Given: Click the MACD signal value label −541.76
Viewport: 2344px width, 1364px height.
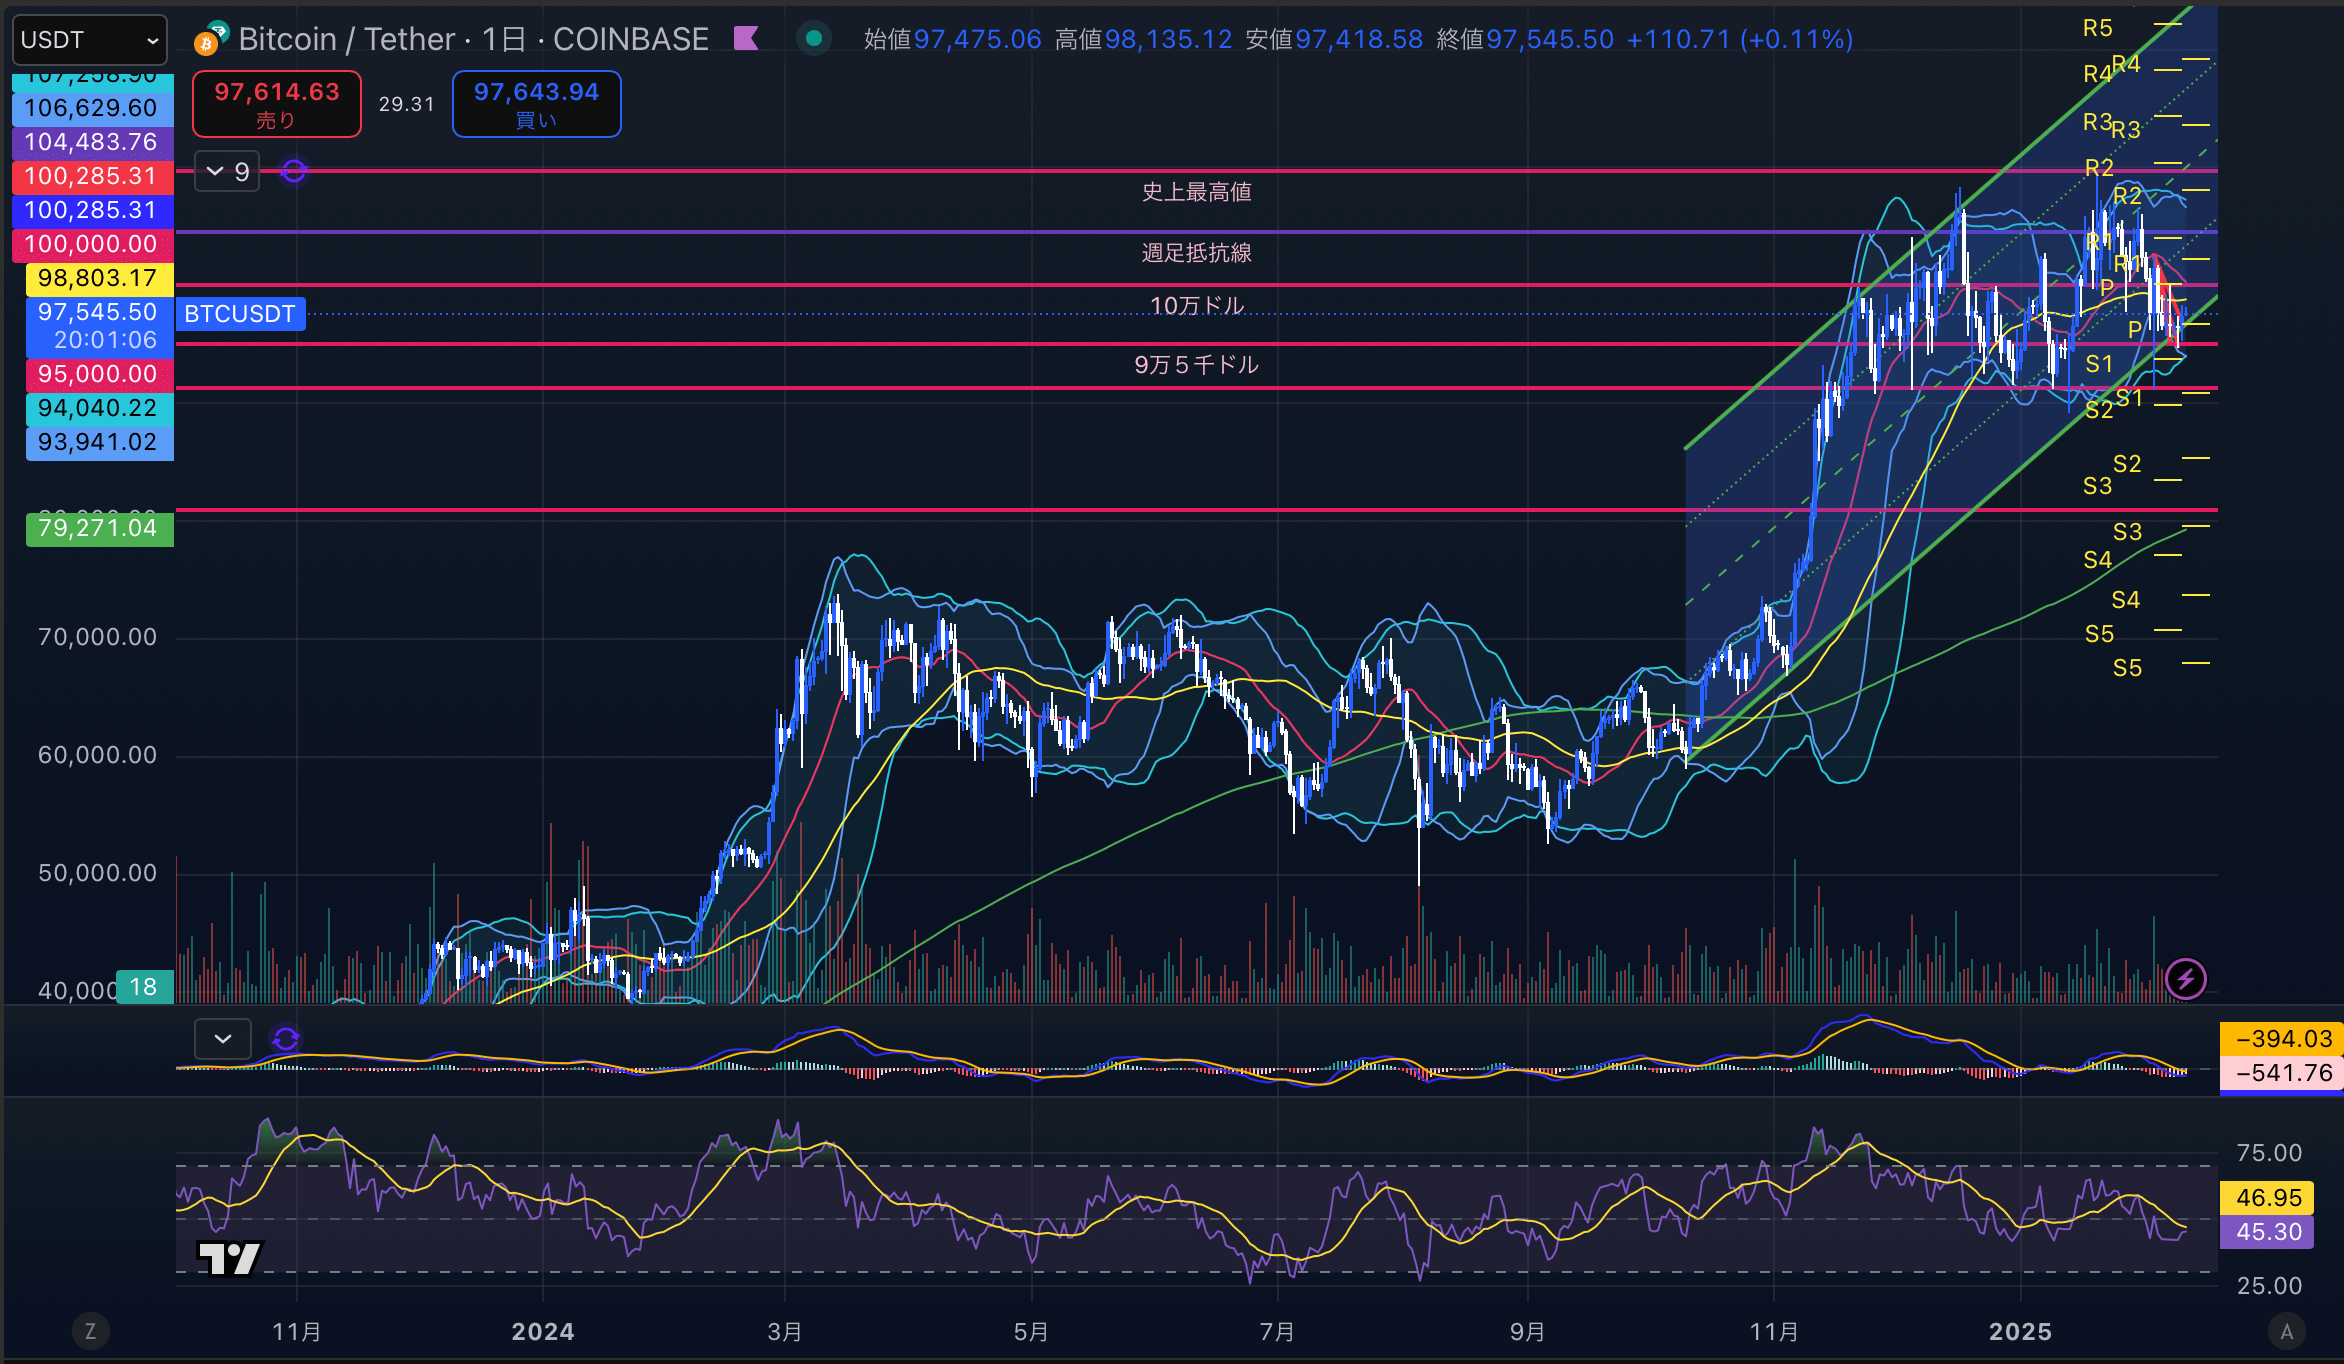Looking at the screenshot, I should tap(2280, 1073).
